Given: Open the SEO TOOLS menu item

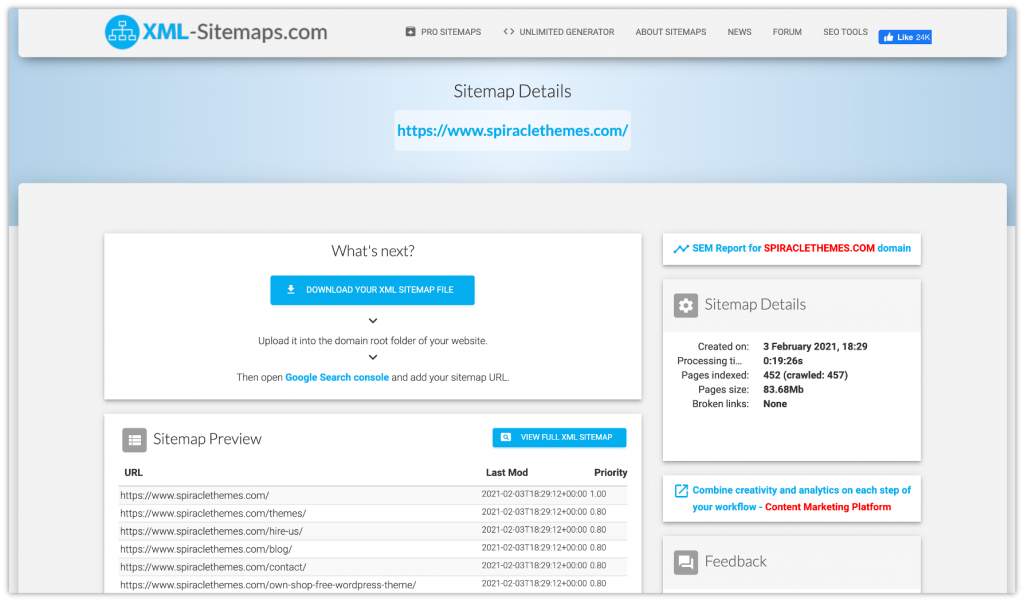Looking at the screenshot, I should click(845, 31).
